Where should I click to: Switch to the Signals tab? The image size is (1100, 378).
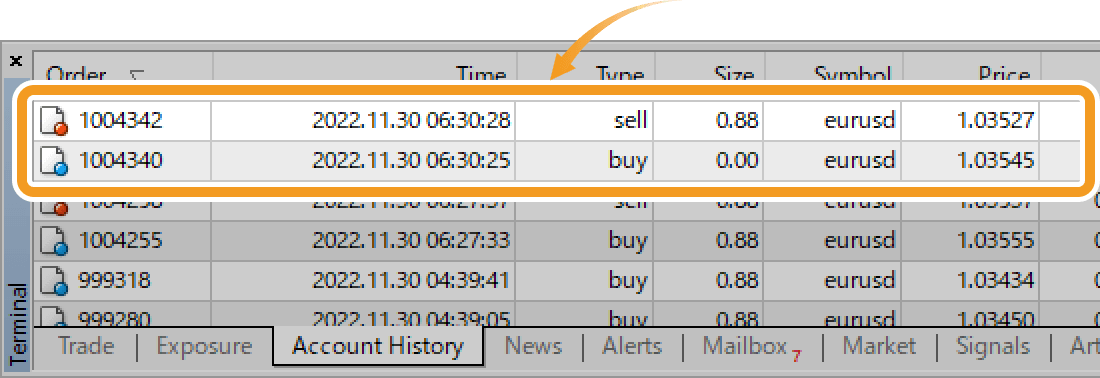pos(993,346)
